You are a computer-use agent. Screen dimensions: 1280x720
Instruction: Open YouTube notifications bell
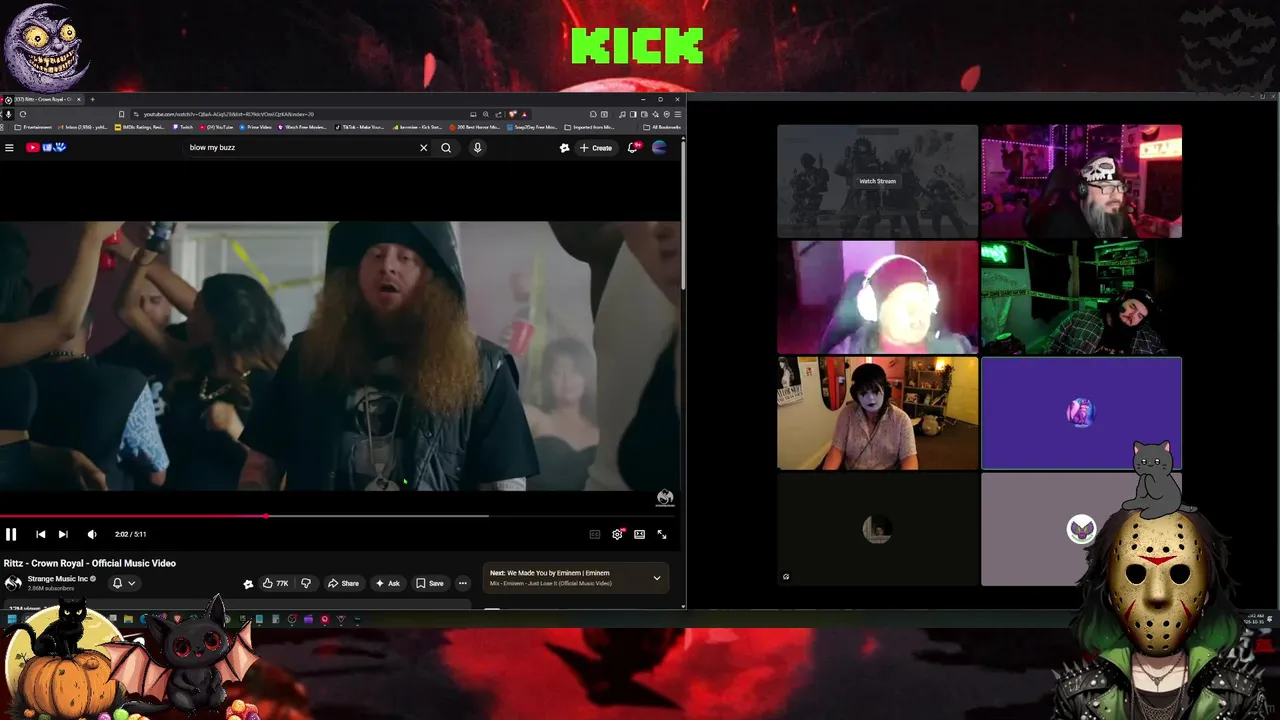[632, 148]
